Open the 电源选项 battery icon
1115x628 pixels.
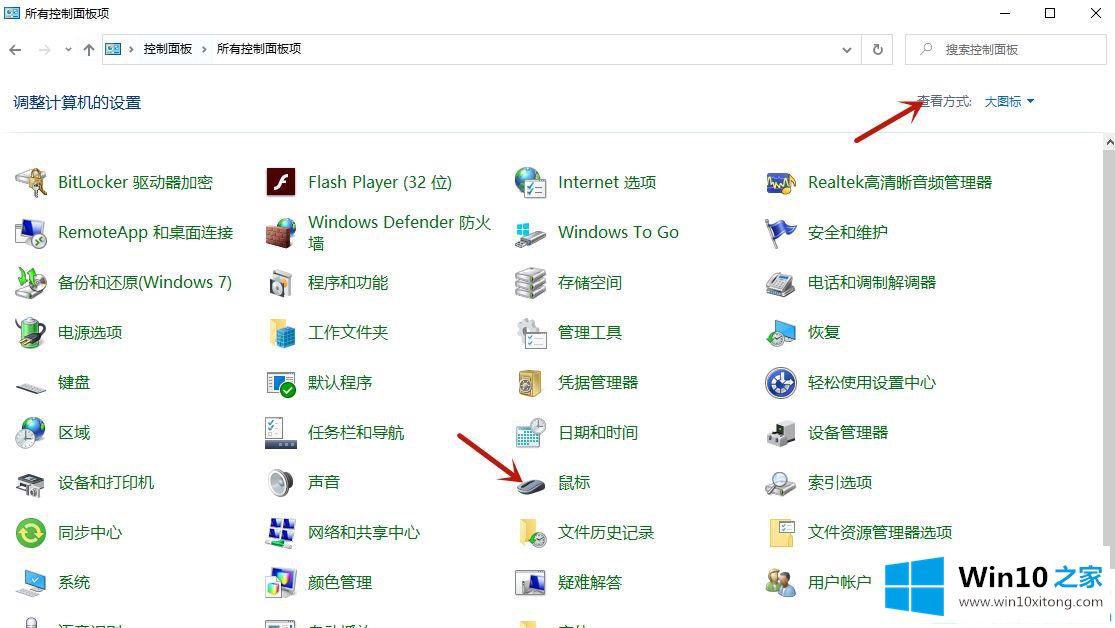(x=31, y=333)
